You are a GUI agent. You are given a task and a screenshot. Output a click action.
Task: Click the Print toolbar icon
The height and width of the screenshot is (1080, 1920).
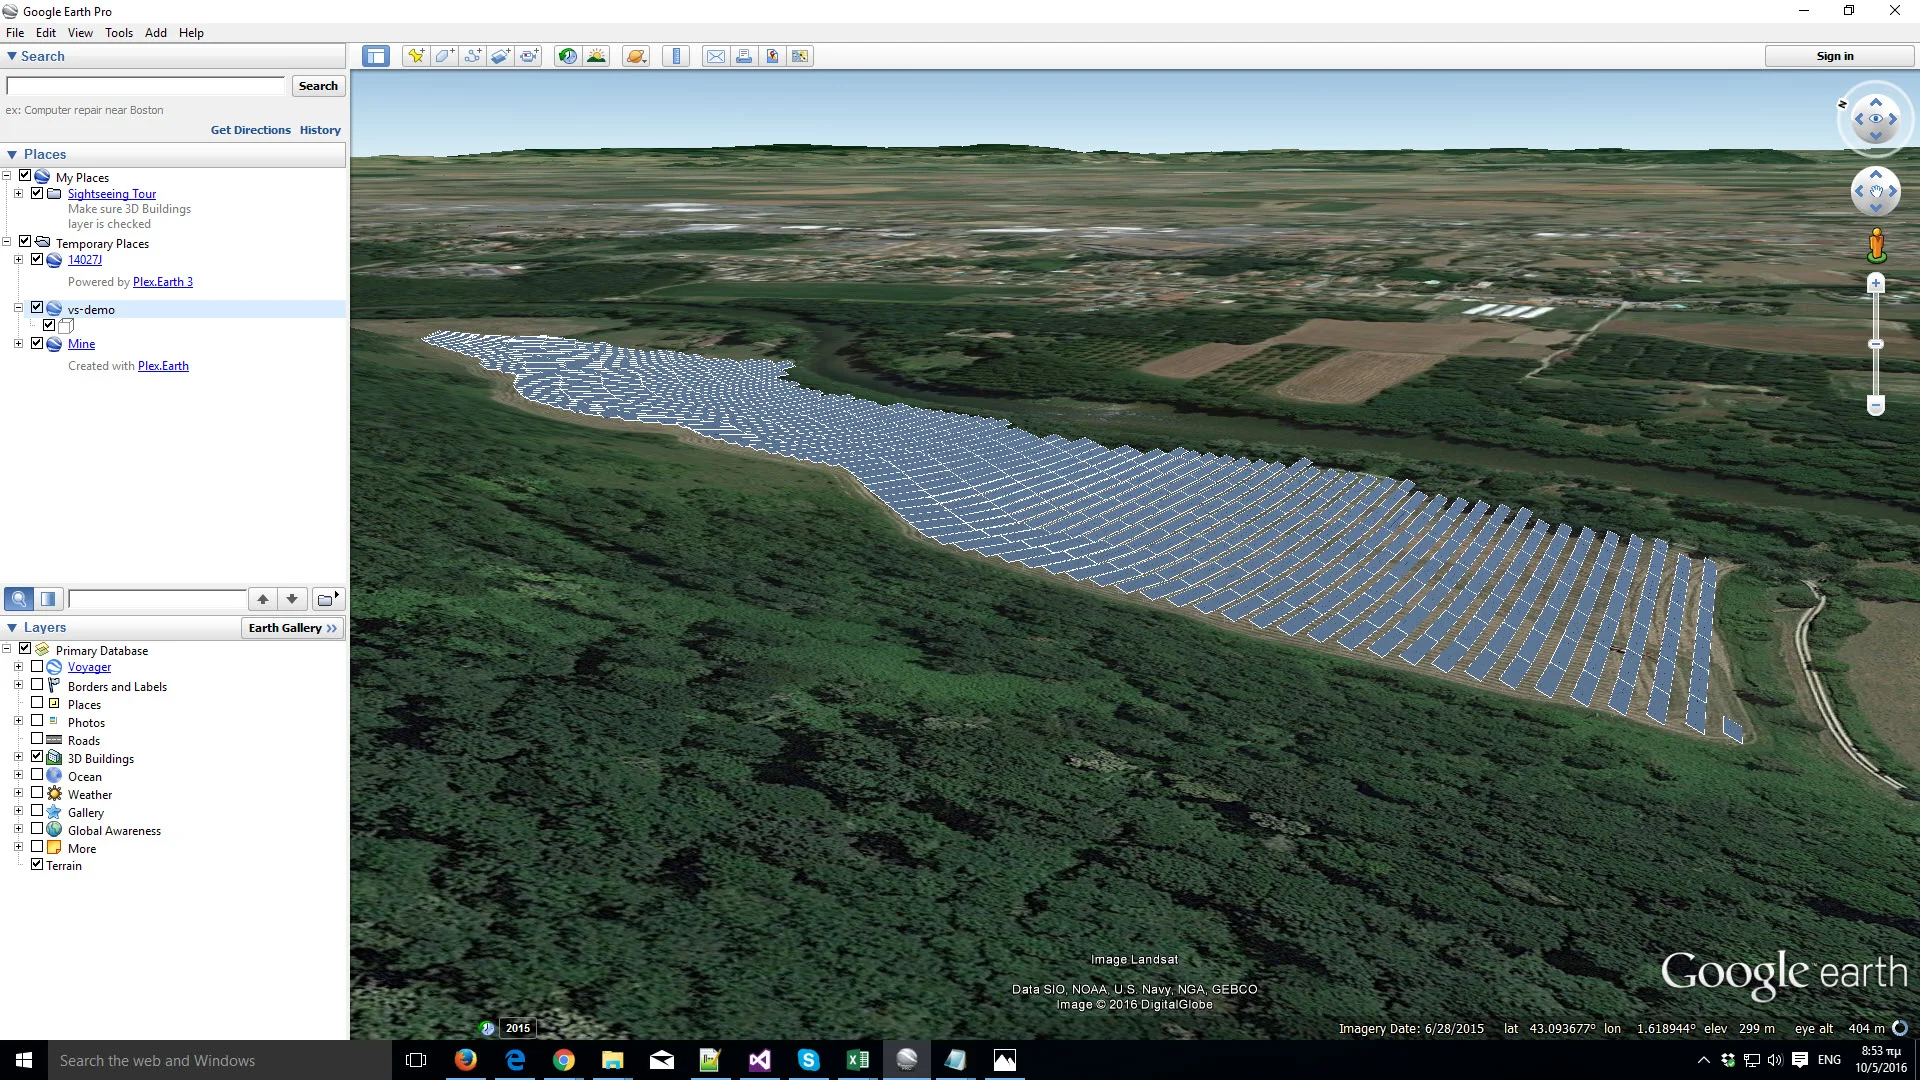coord(744,56)
